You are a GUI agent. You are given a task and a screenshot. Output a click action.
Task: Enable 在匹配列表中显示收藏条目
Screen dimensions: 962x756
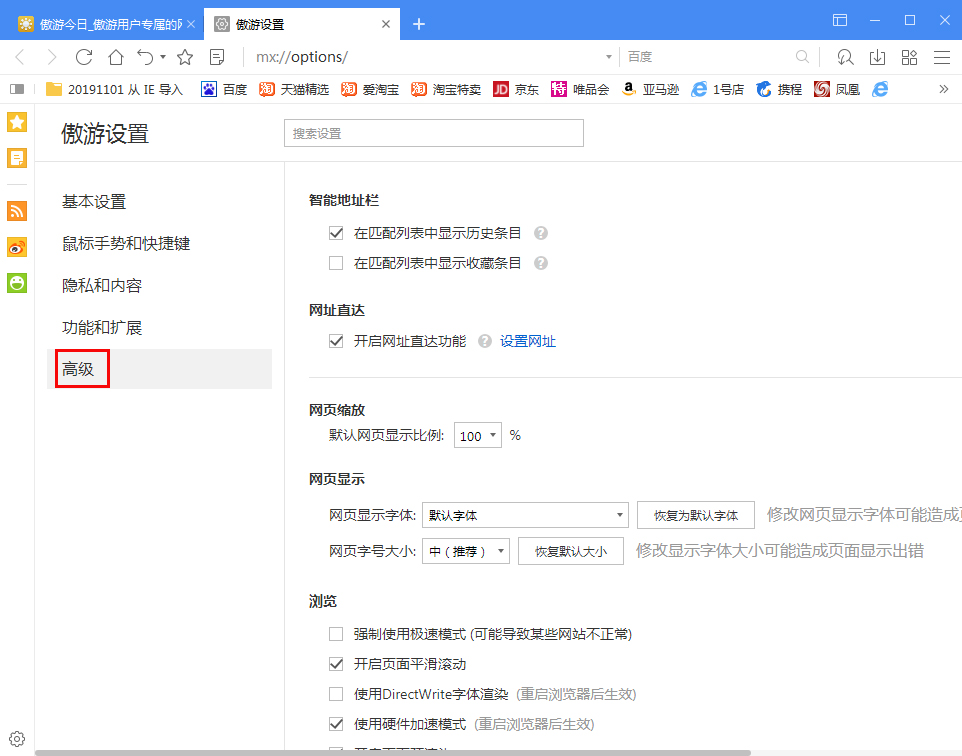(336, 263)
